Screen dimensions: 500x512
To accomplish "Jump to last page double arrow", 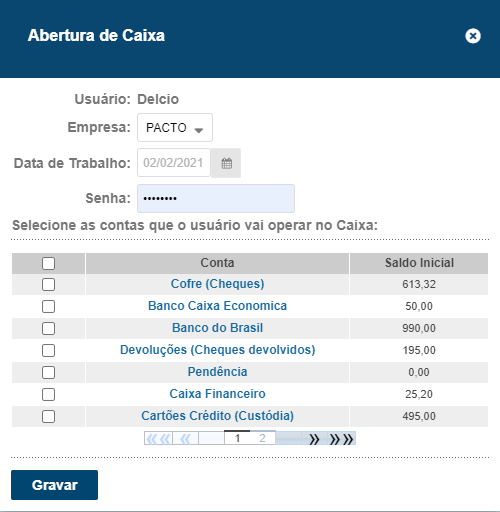I will coord(341,439).
